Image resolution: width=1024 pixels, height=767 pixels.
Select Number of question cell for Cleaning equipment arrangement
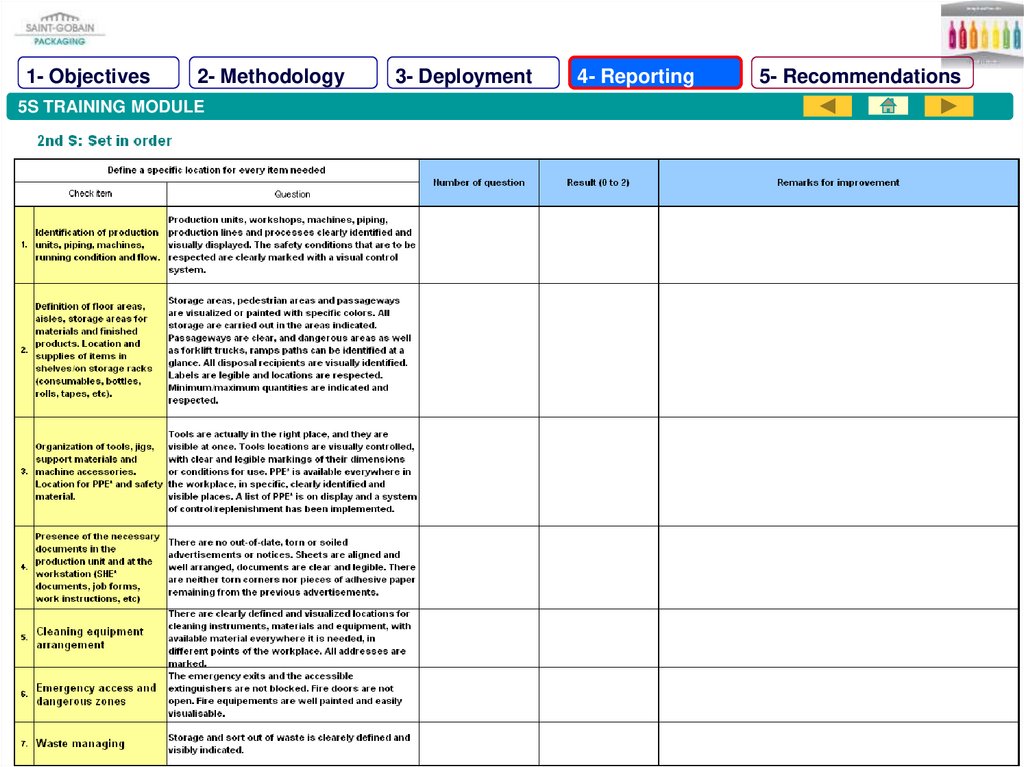point(478,638)
